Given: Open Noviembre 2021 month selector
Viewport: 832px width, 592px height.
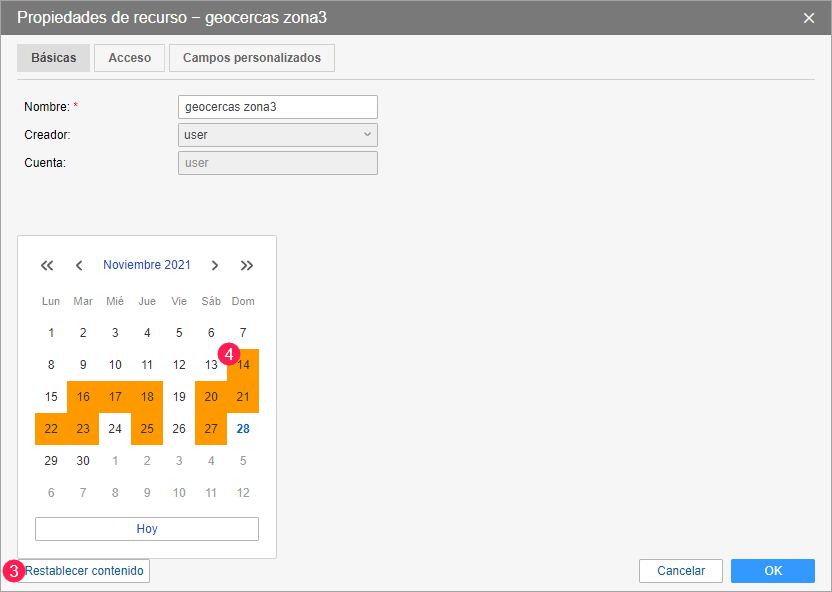Looking at the screenshot, I should pos(147,265).
